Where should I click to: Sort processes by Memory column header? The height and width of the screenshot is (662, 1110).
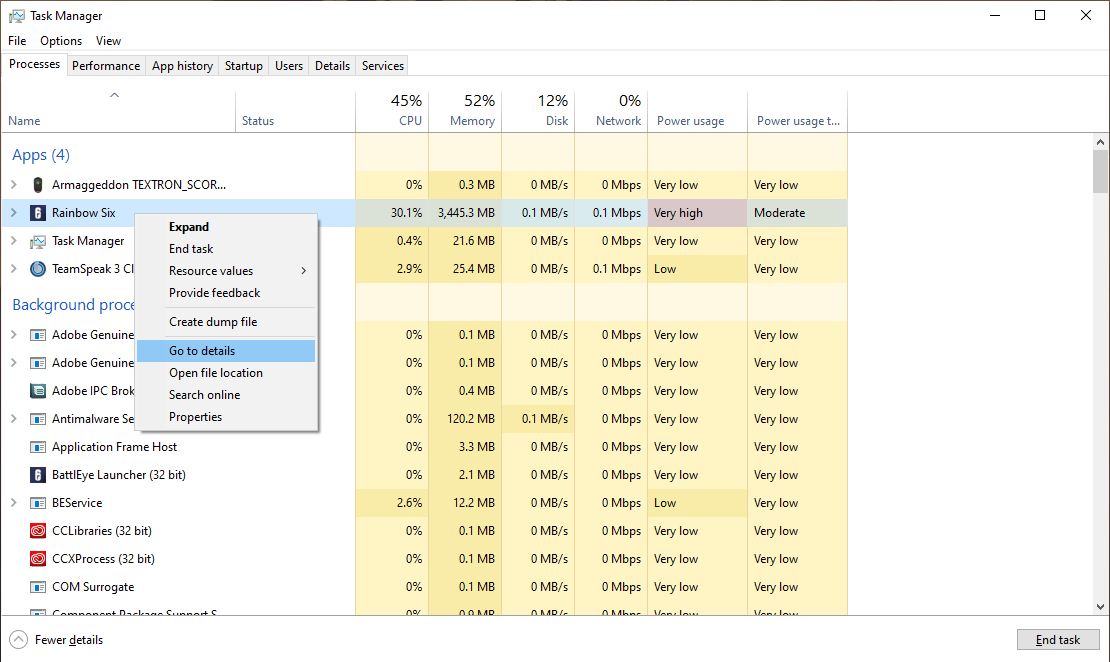click(x=465, y=111)
